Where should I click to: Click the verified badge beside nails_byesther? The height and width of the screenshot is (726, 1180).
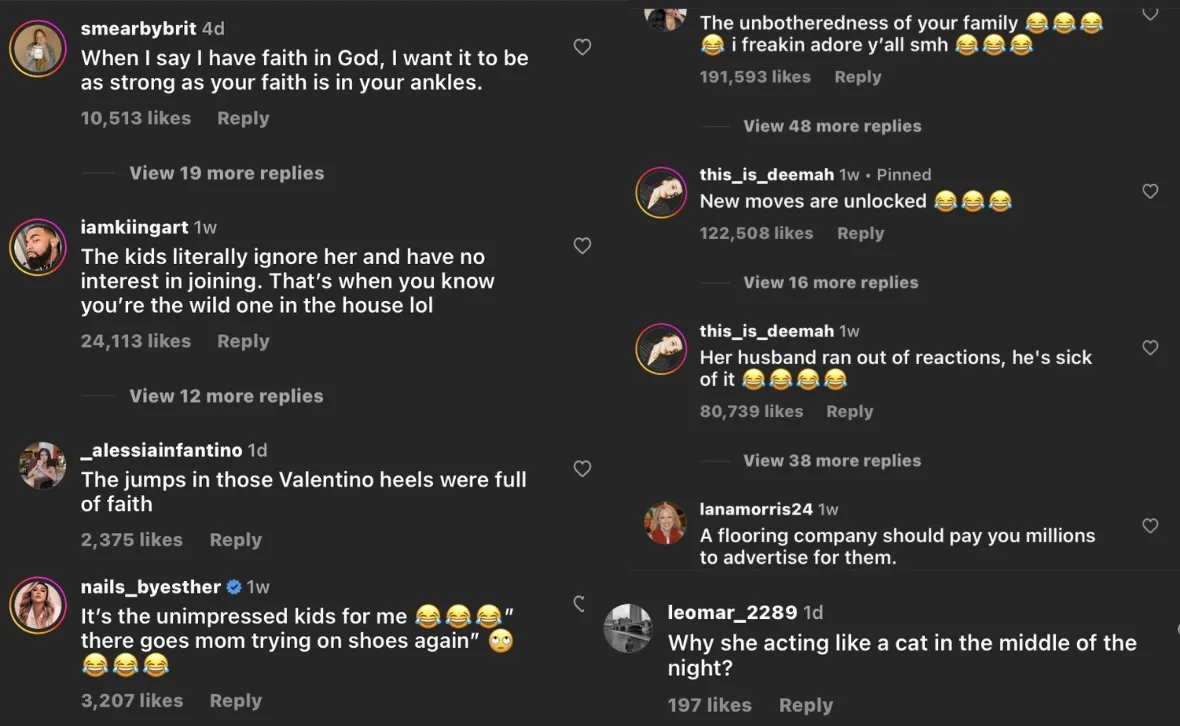(234, 587)
